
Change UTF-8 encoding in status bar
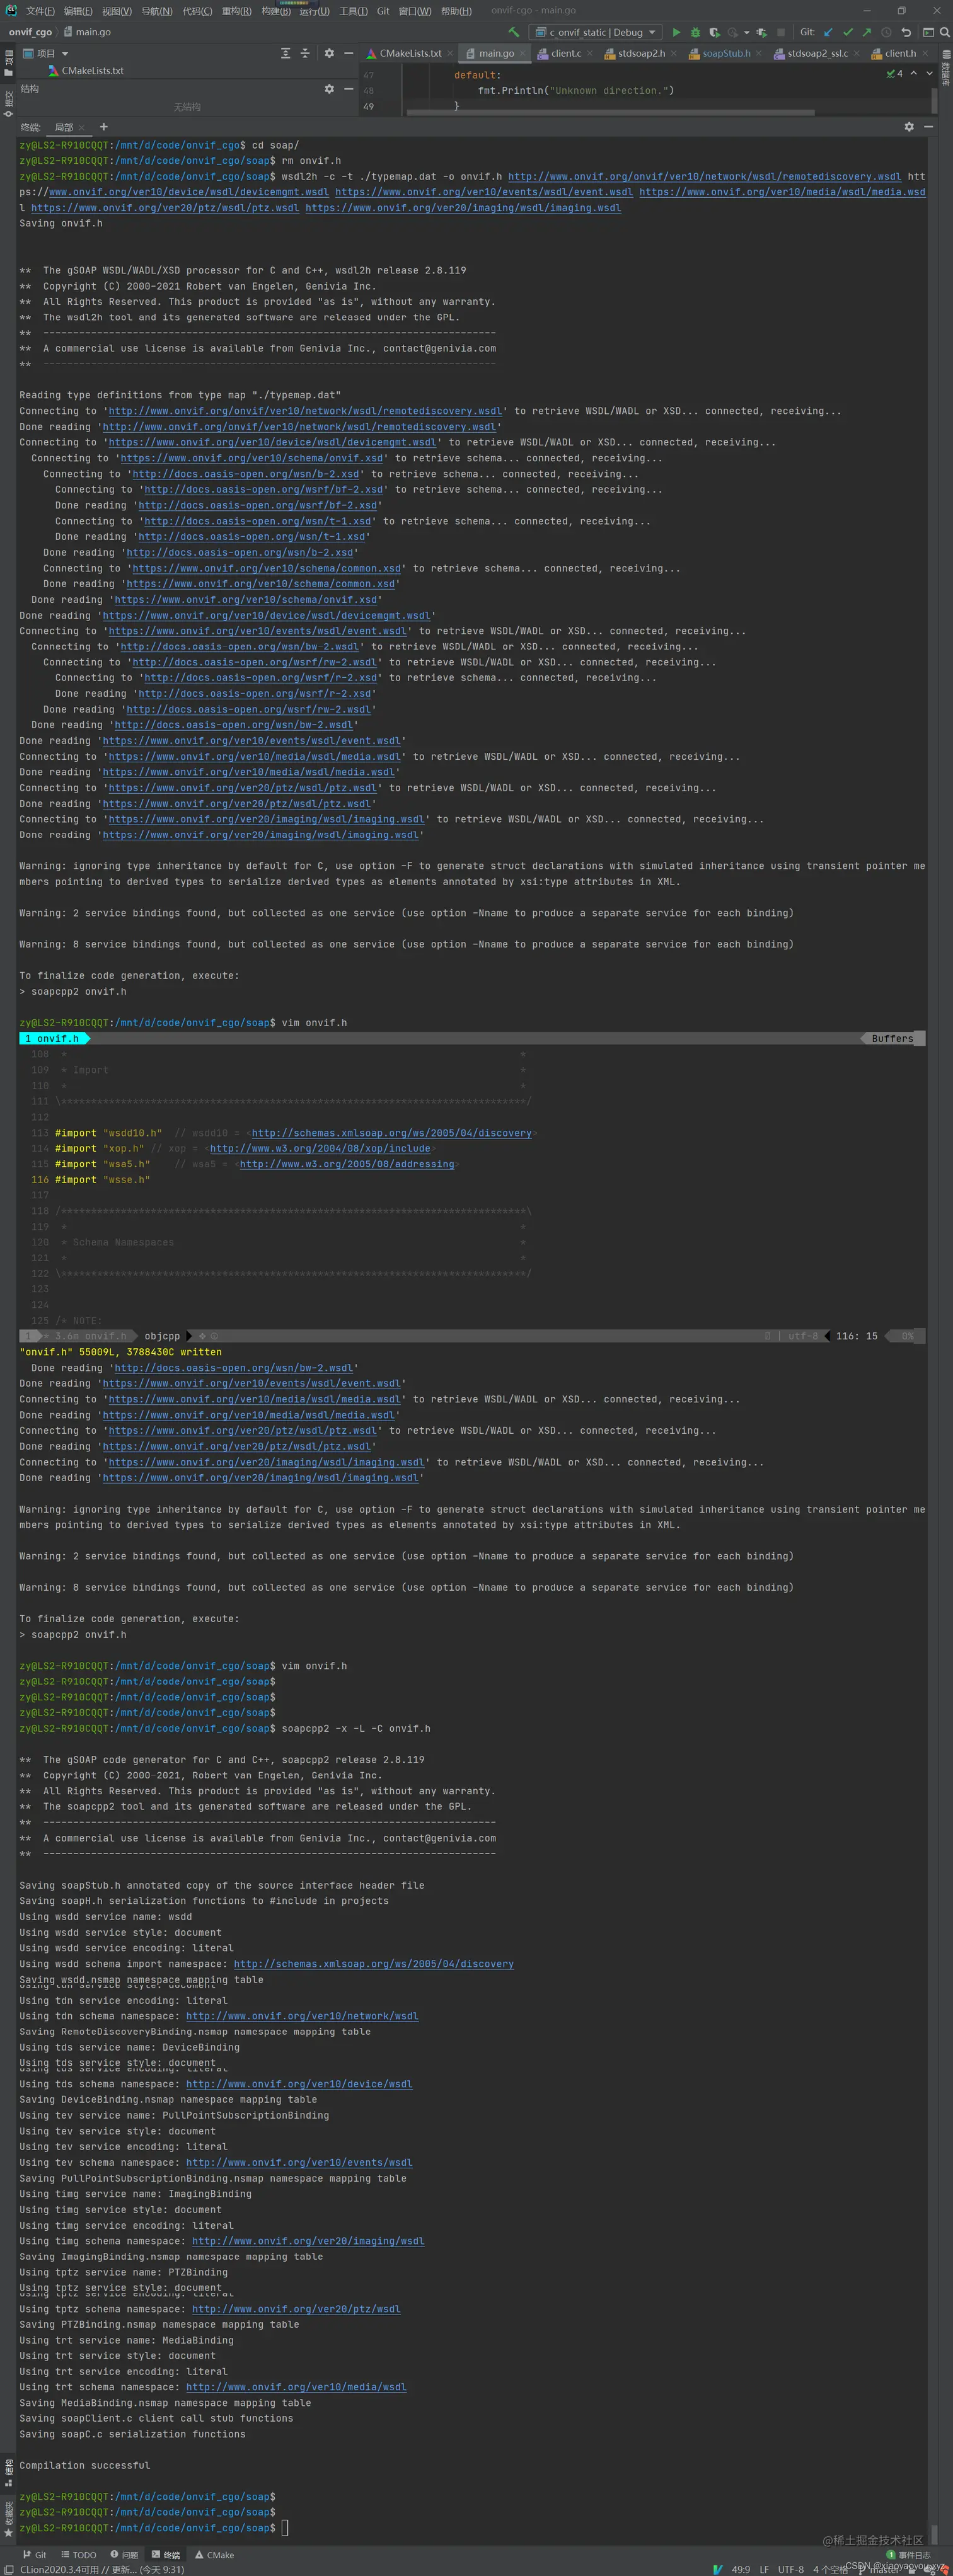click(x=791, y=2569)
